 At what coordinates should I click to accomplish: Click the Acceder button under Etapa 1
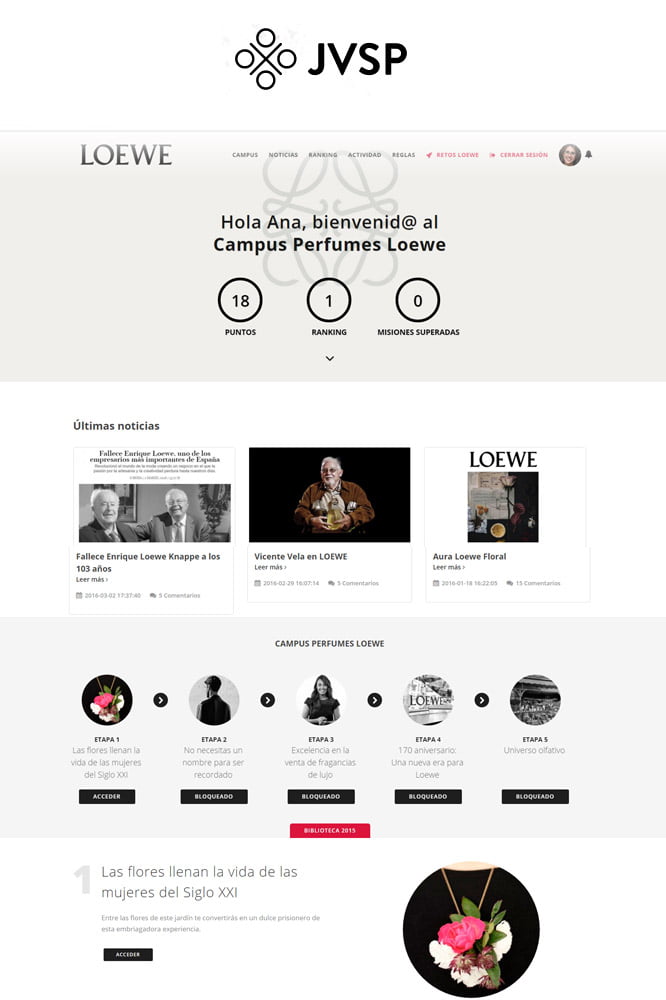pos(107,797)
